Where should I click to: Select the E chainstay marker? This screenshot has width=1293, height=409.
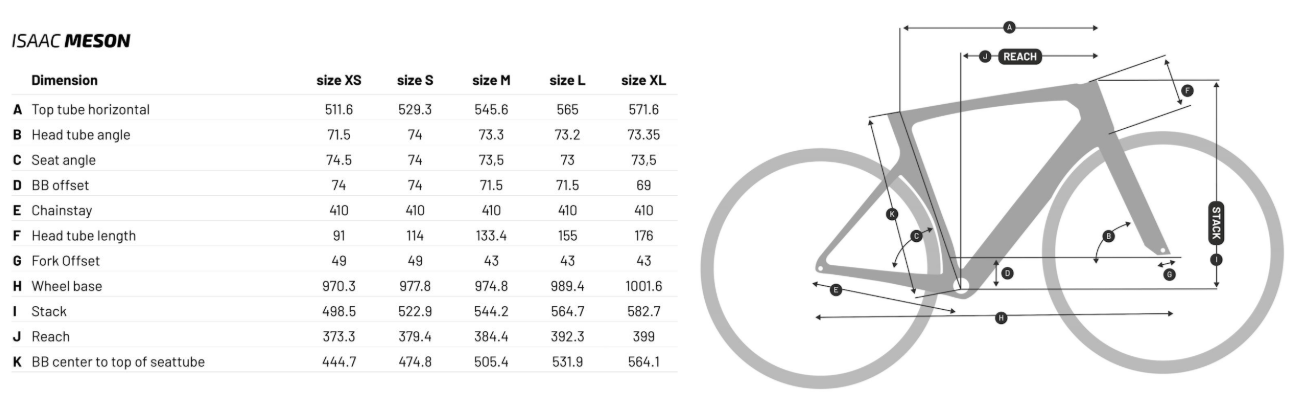point(836,290)
